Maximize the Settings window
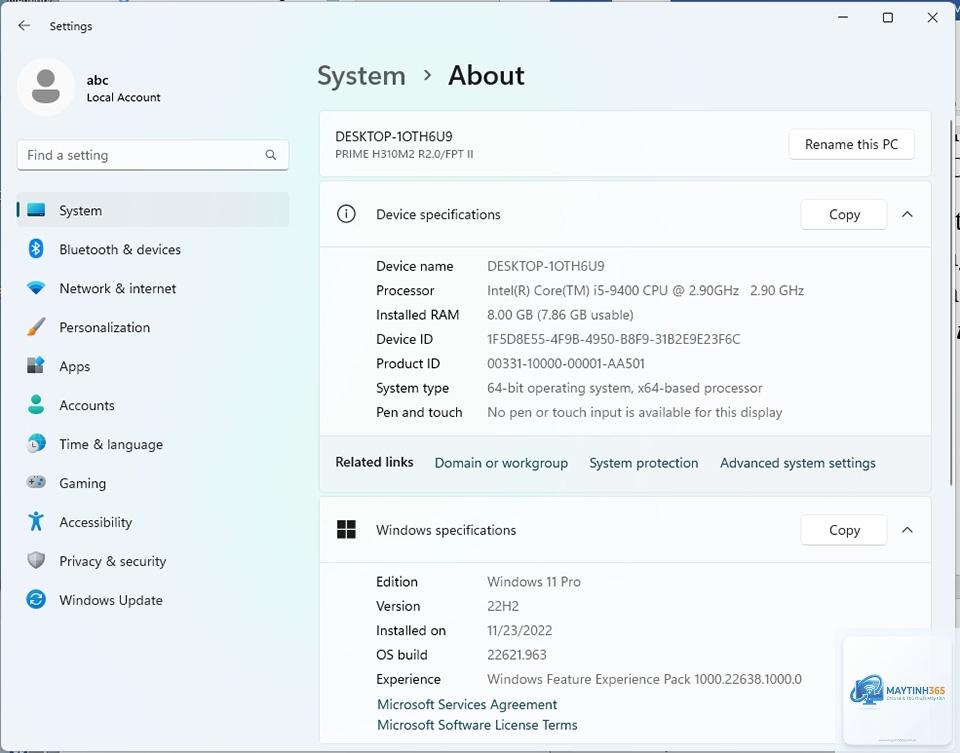Viewport: 960px width, 753px height. [888, 18]
